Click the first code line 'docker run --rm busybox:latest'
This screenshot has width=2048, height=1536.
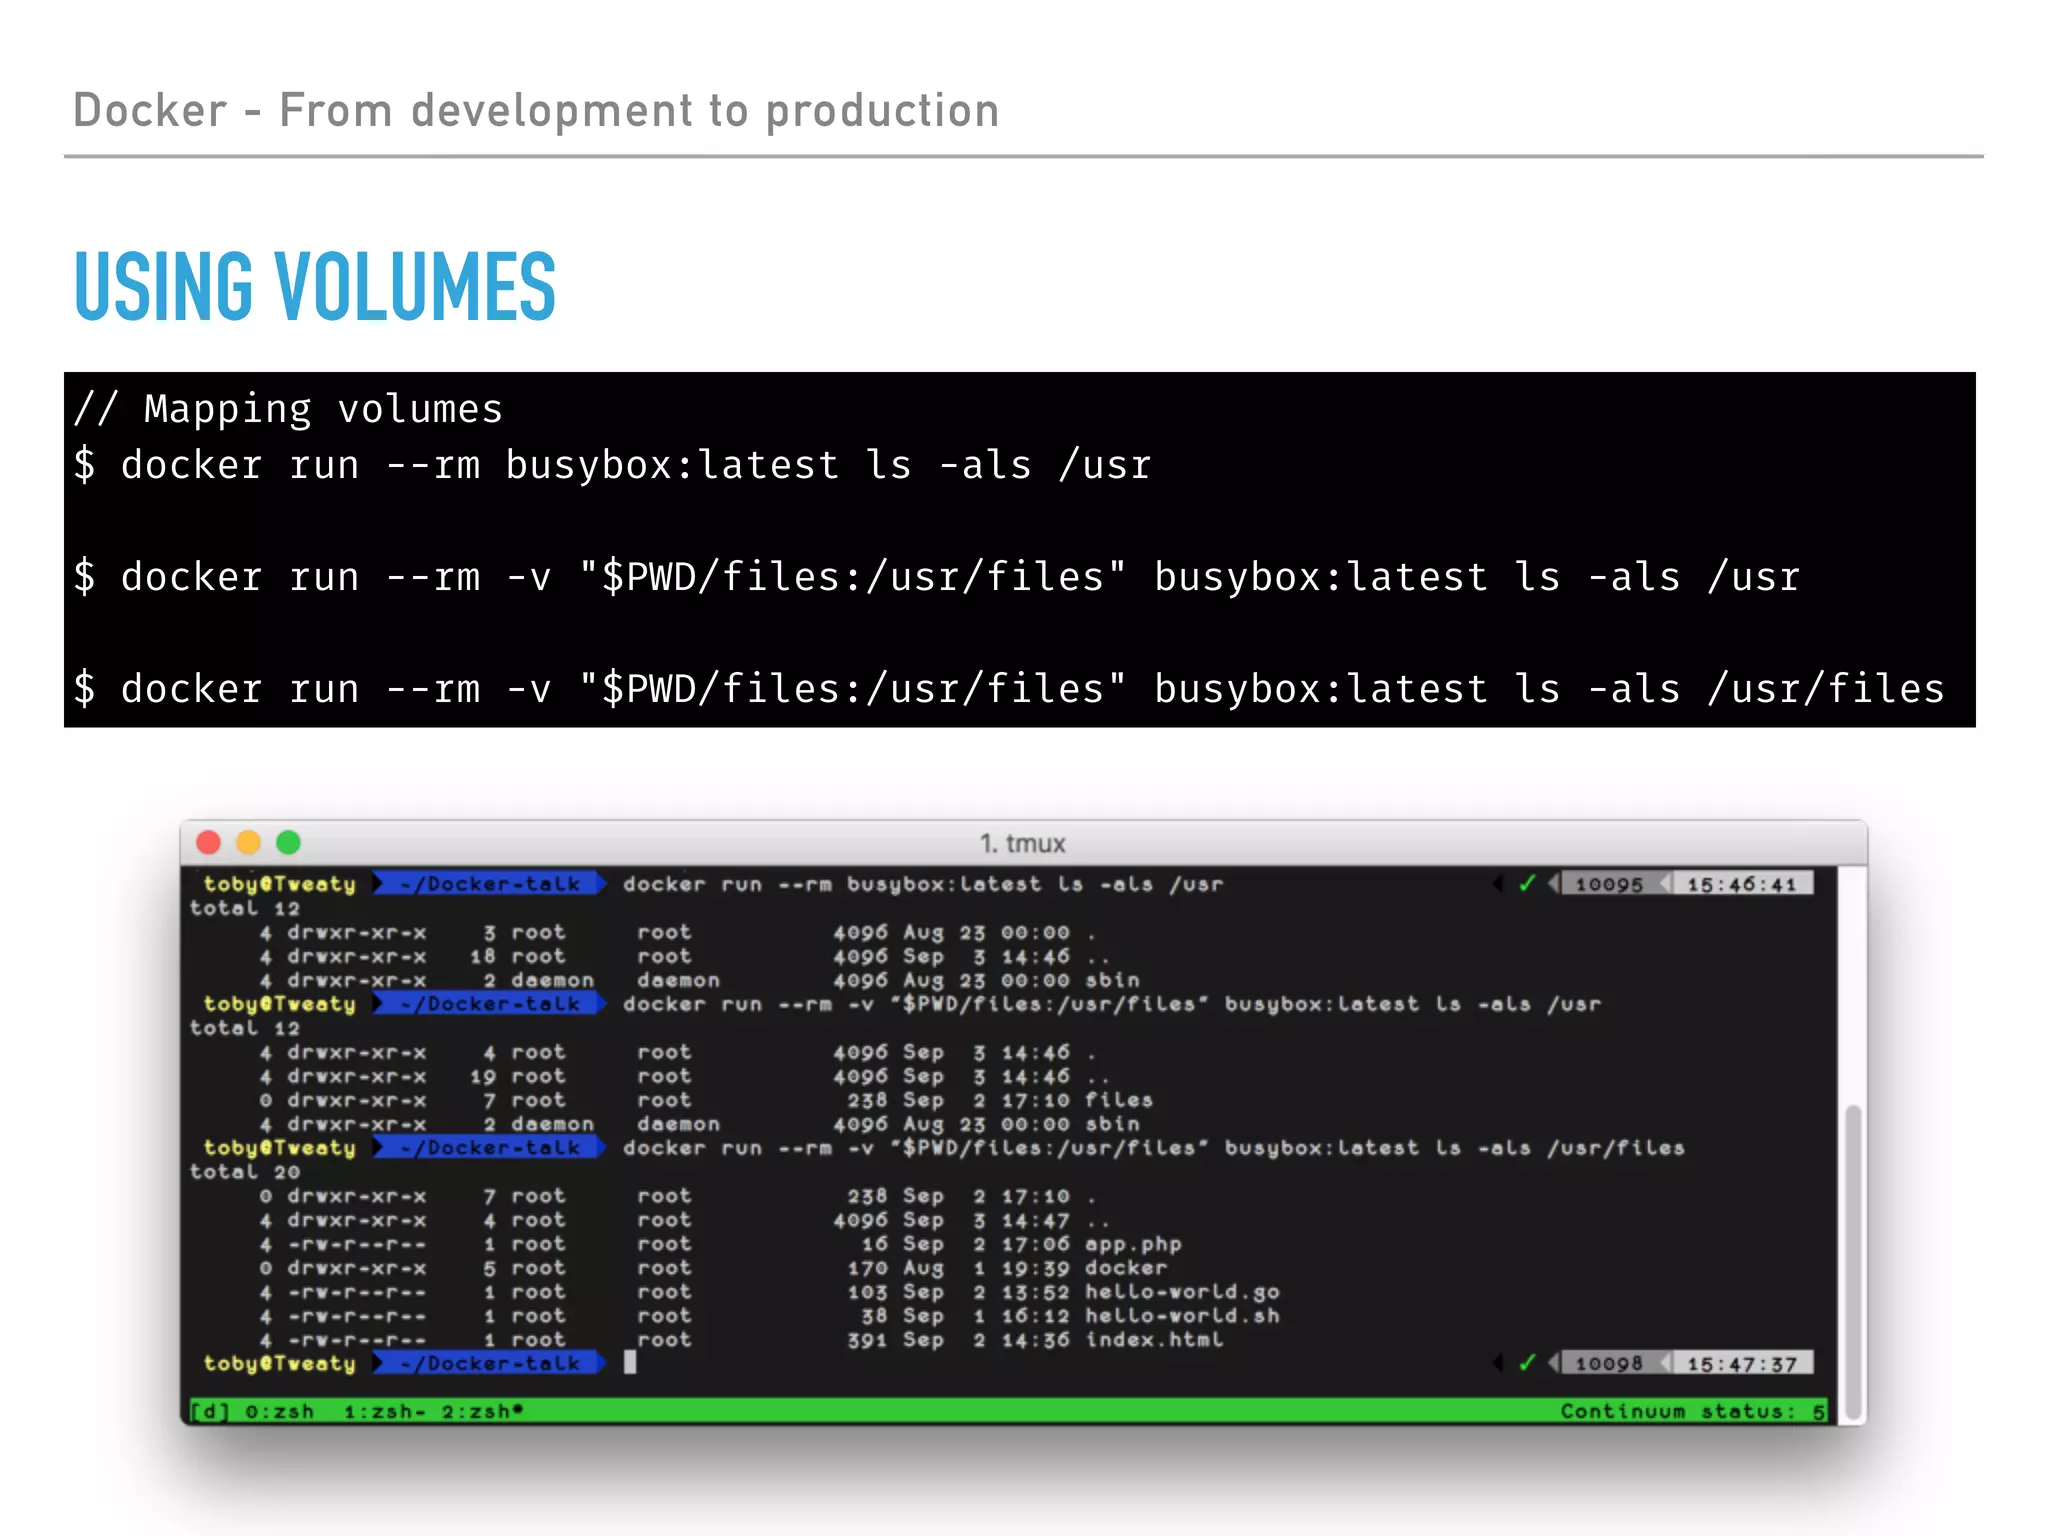coord(612,466)
